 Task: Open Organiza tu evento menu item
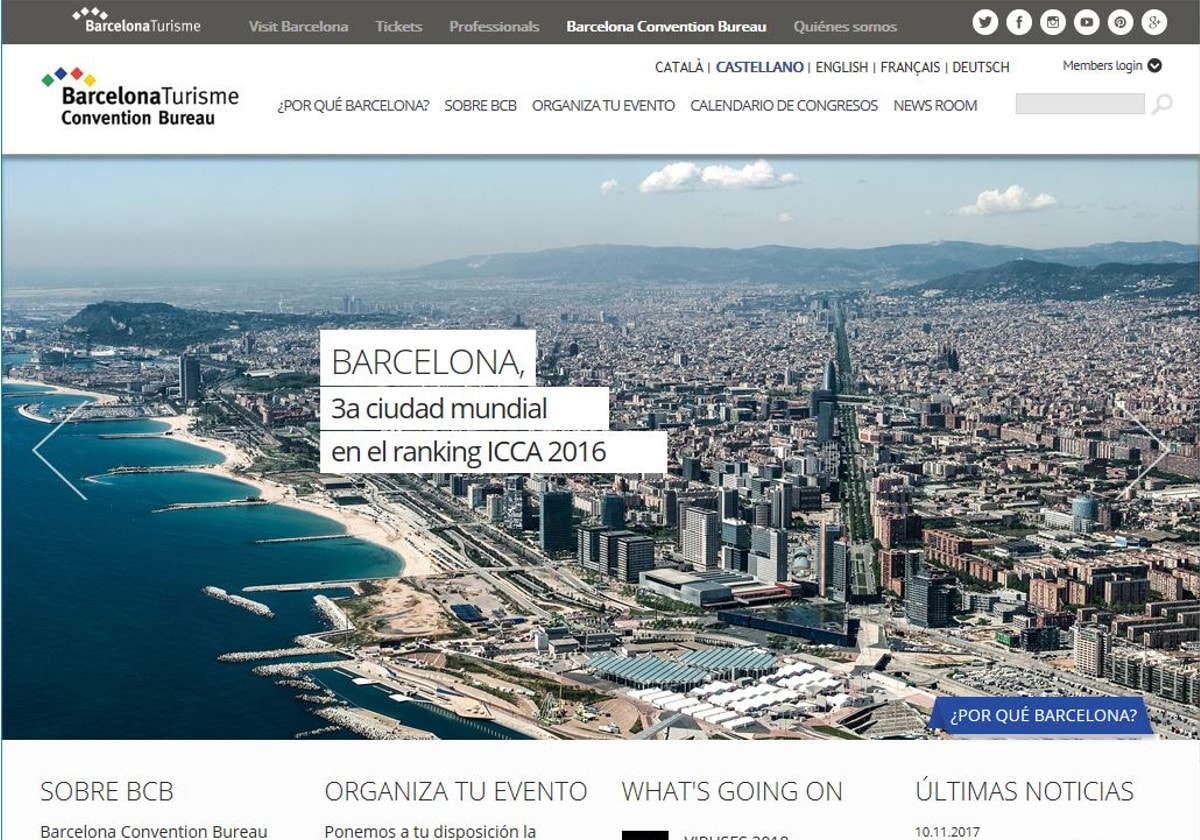pos(603,105)
